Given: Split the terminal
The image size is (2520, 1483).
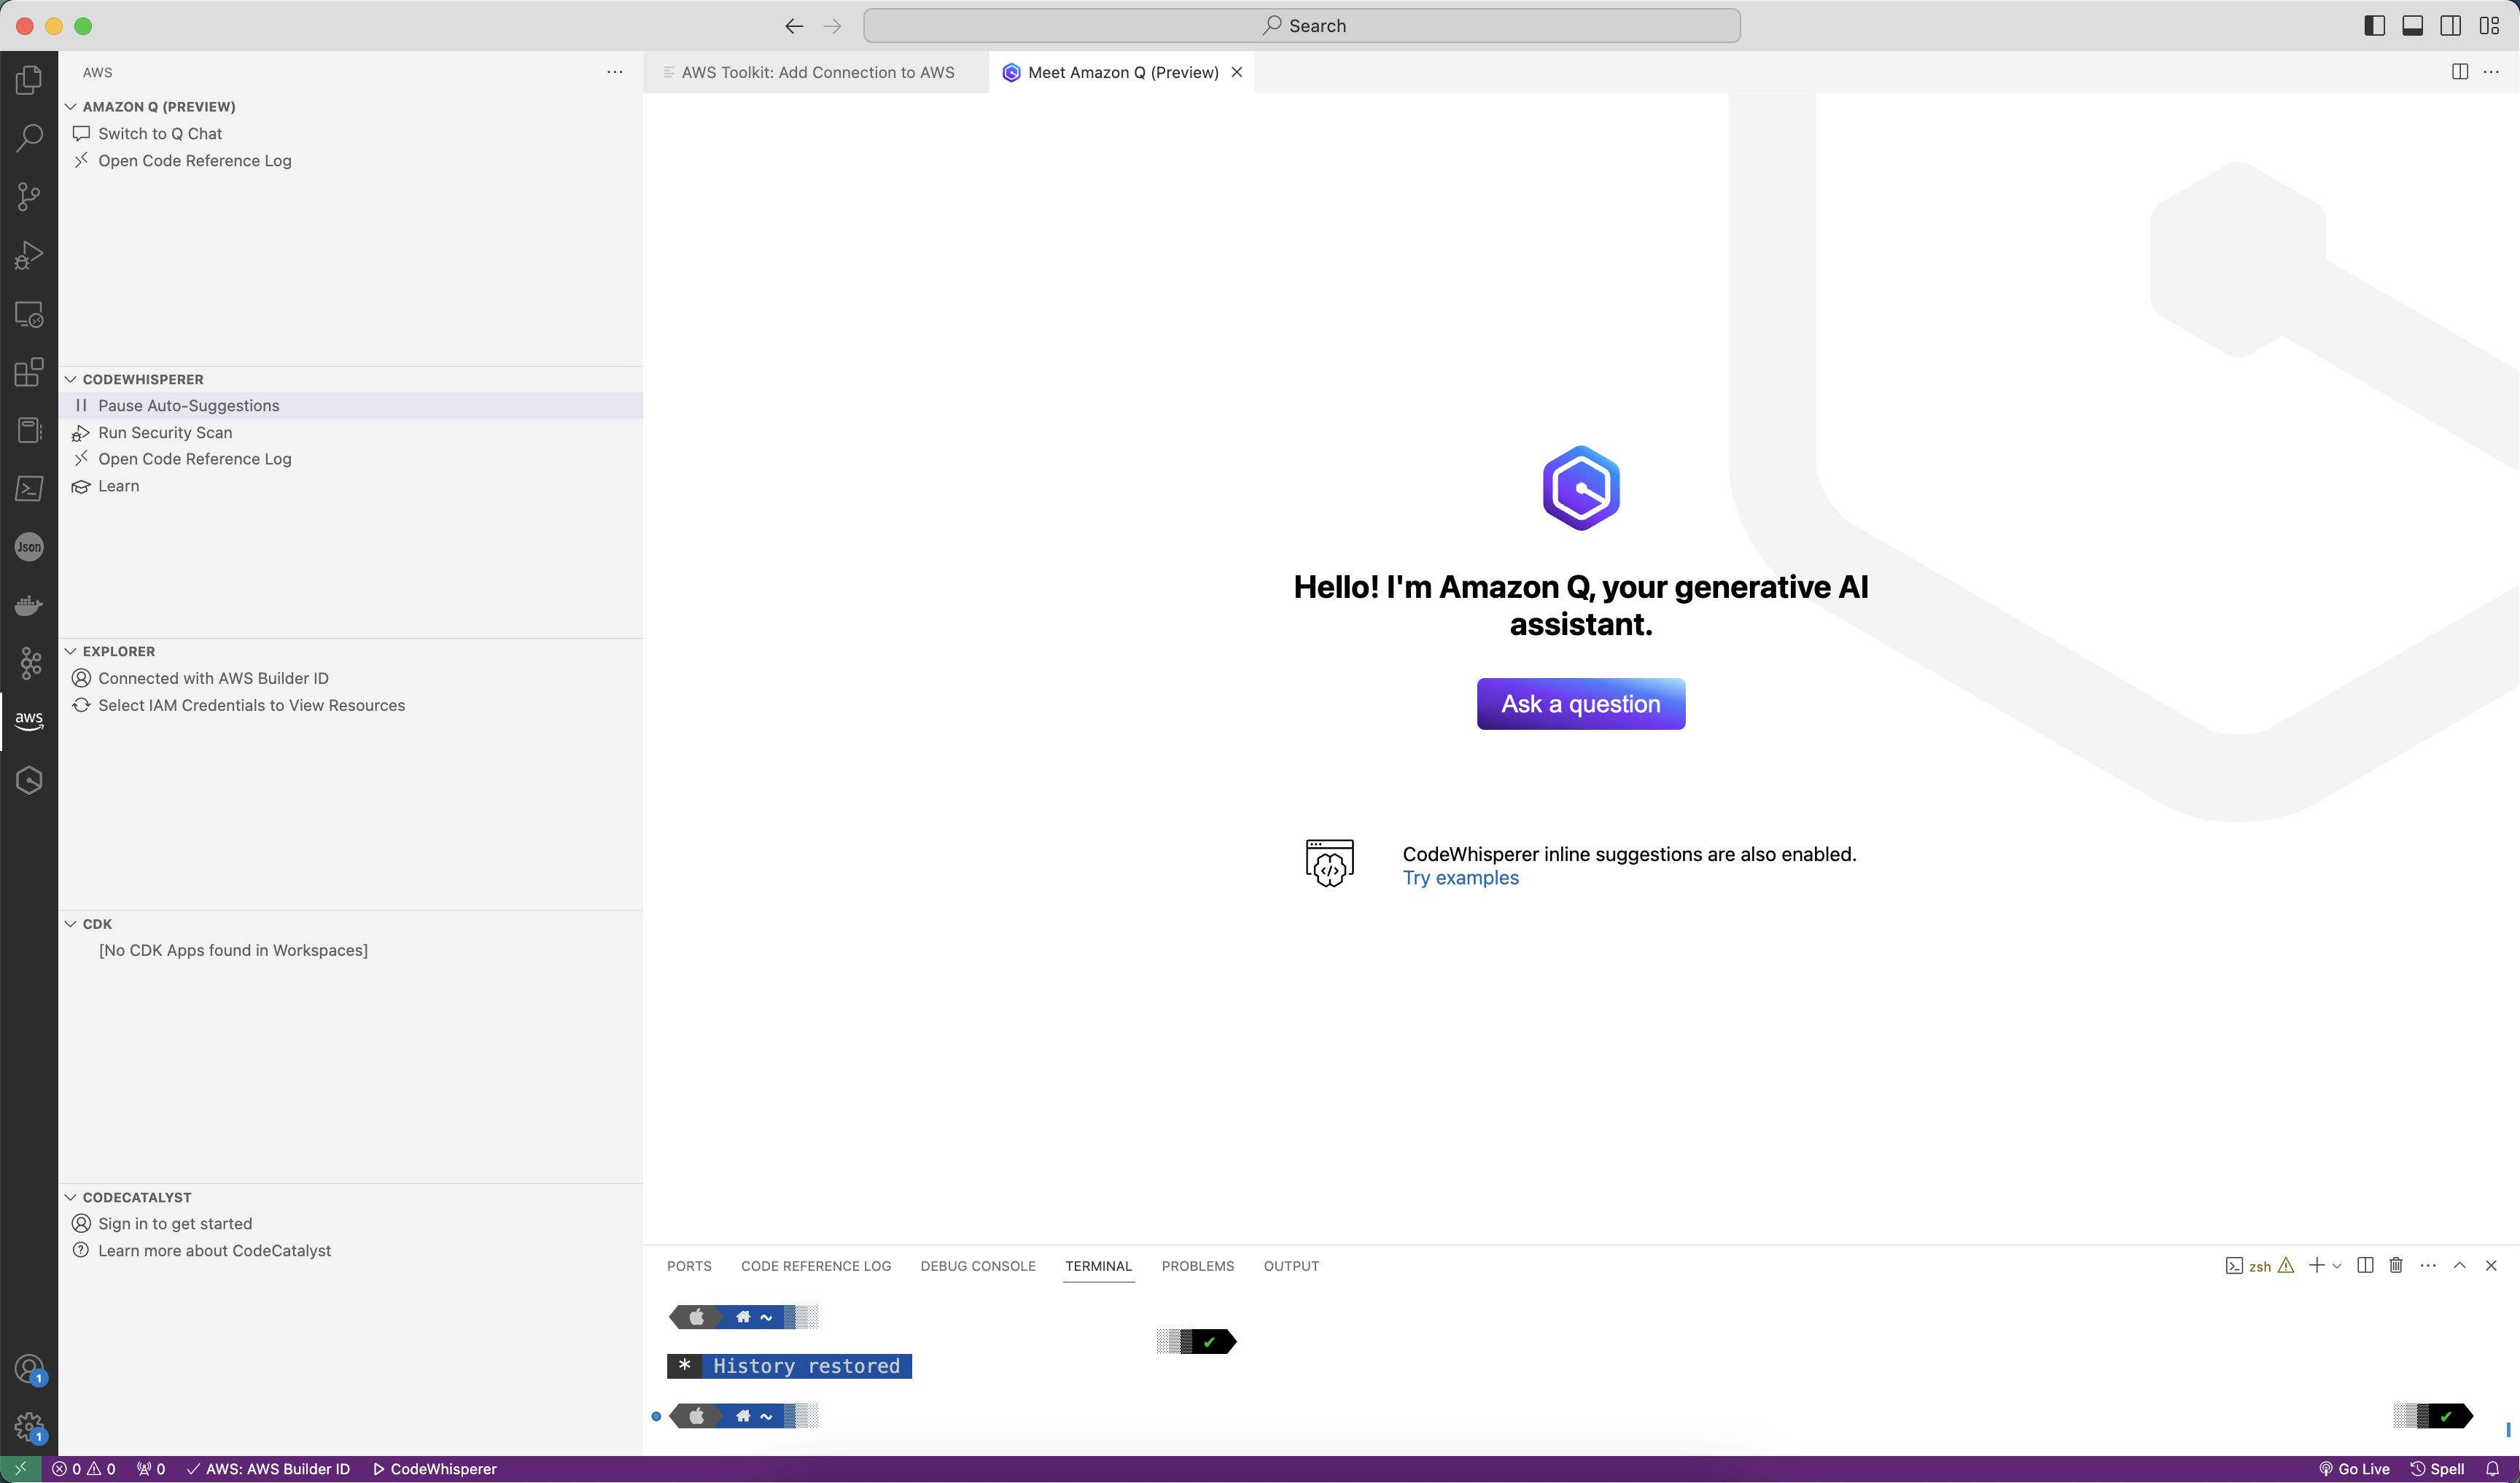Looking at the screenshot, I should pyautogui.click(x=2365, y=1266).
